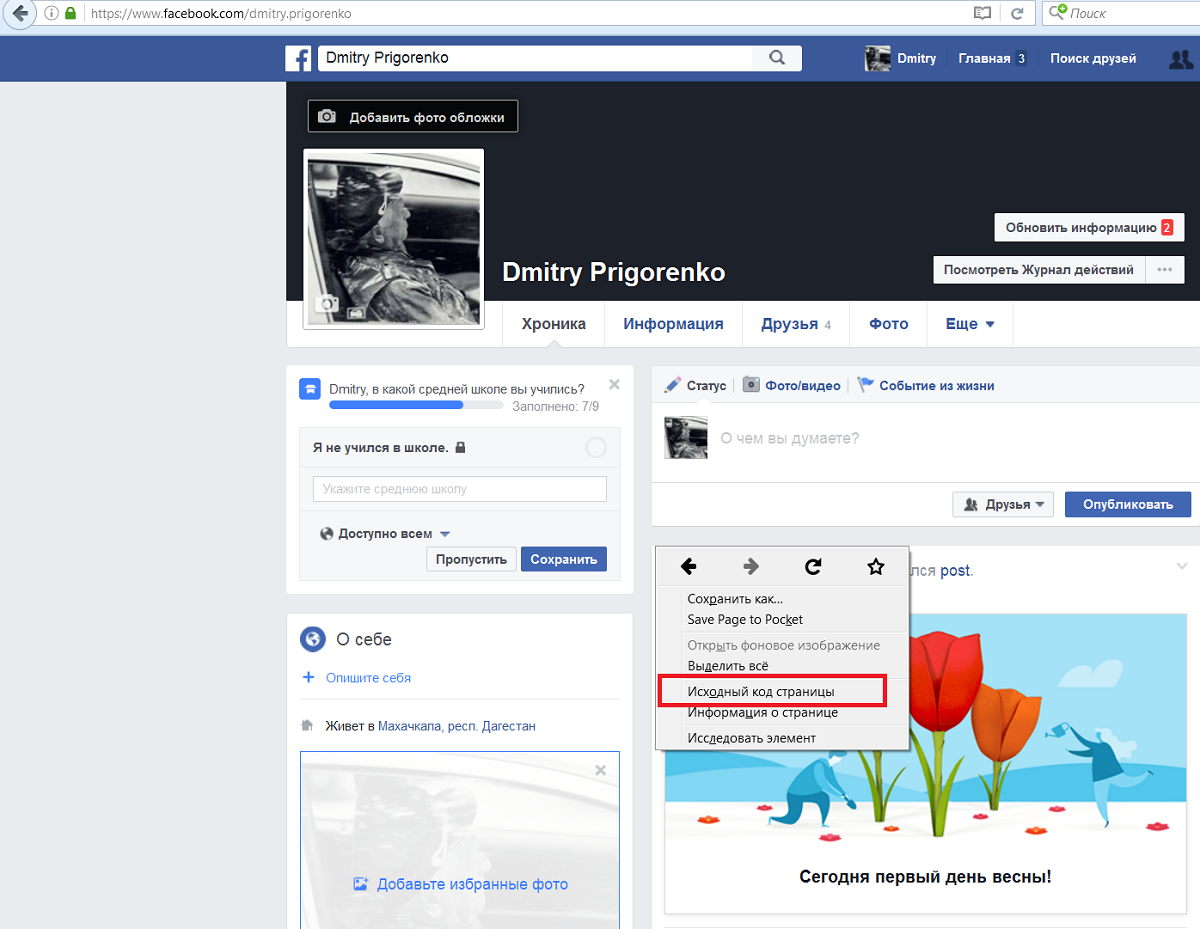
Task: Click the 'Обновить информацию' button
Action: tap(1089, 227)
